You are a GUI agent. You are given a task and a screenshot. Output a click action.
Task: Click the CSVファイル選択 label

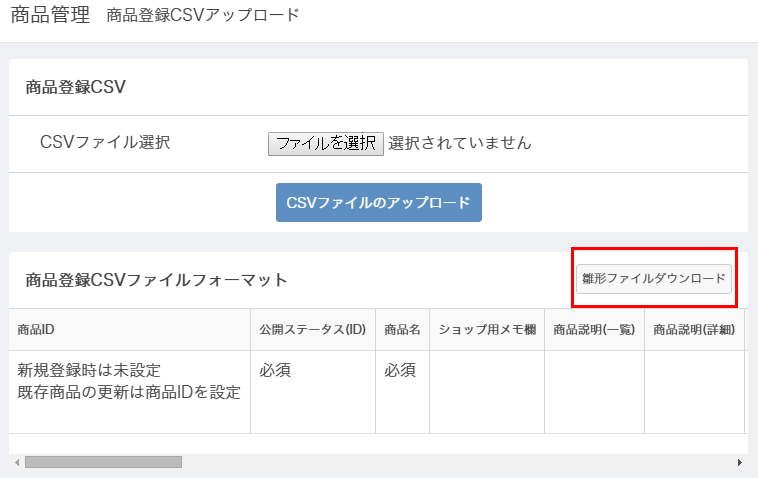105,143
